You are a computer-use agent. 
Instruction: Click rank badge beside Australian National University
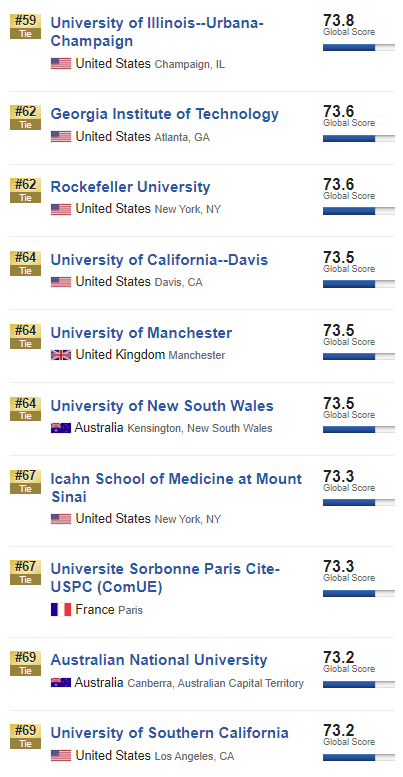click(25, 664)
